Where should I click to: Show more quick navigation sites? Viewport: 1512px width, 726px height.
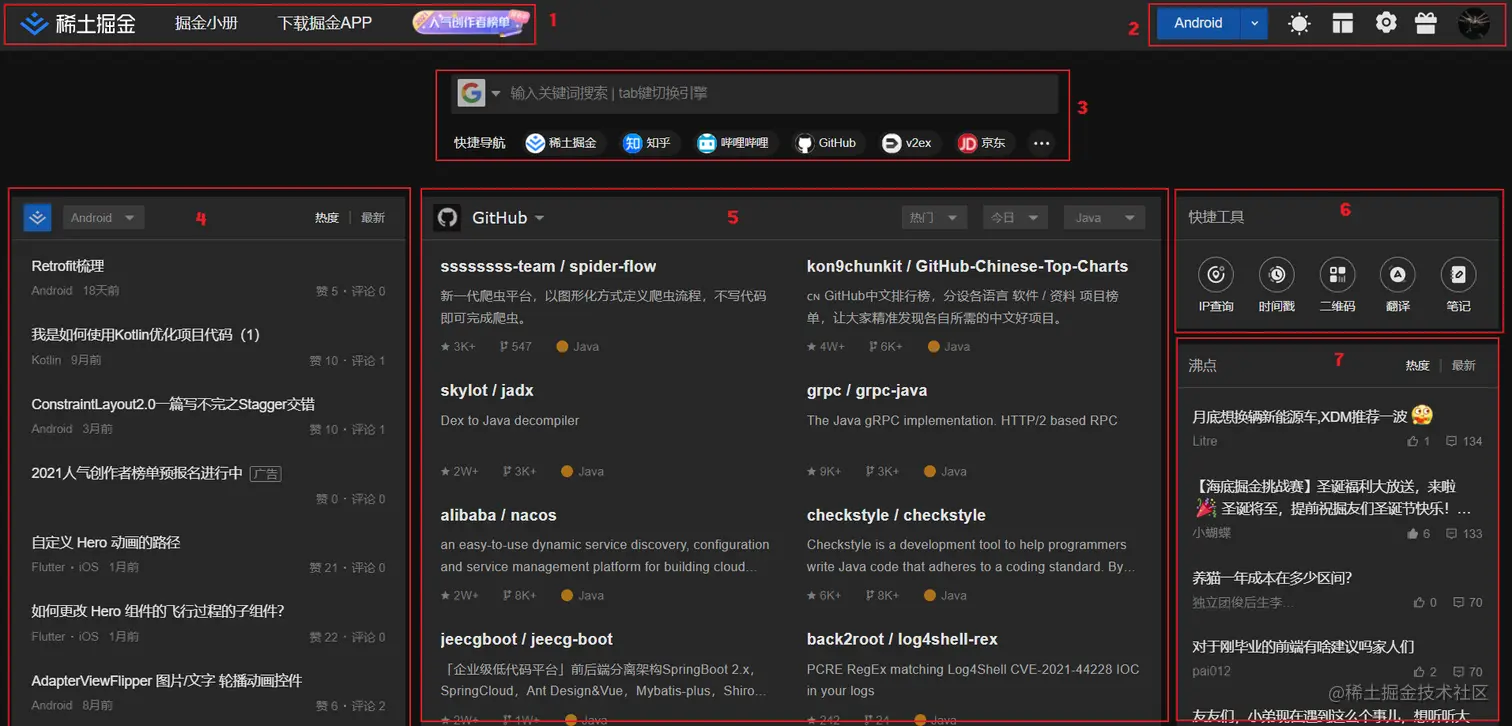[1041, 143]
